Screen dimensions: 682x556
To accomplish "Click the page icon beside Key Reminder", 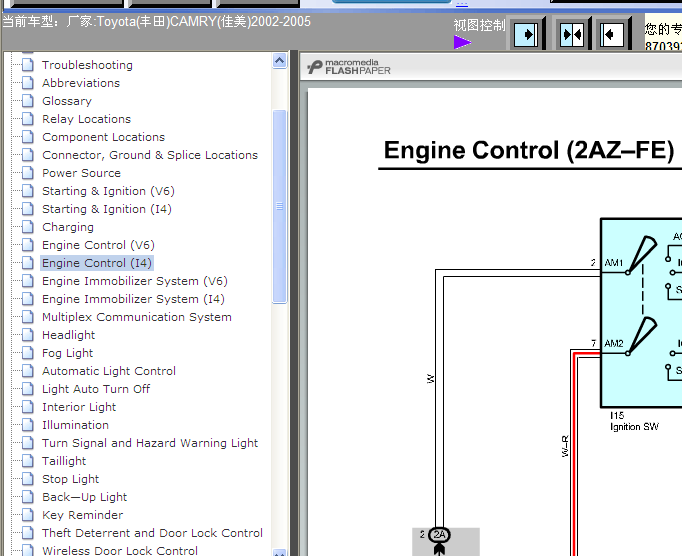I will (x=28, y=515).
